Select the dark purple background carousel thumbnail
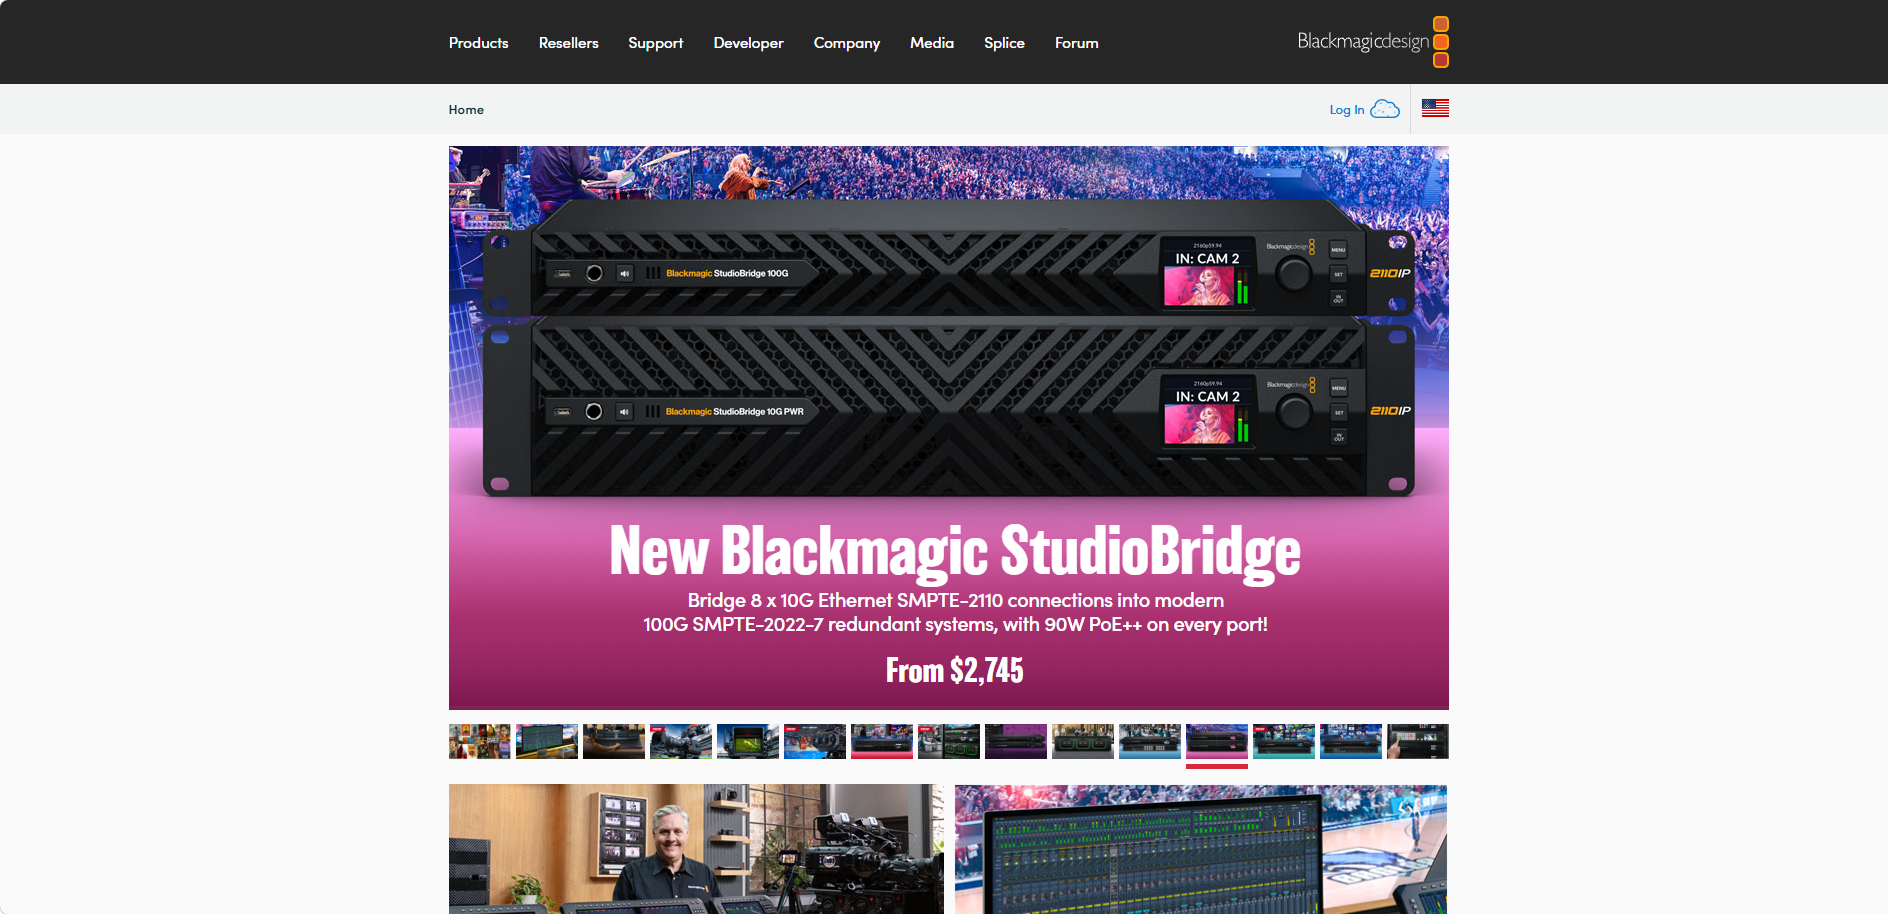Viewport: 1888px width, 914px height. 1016,741
